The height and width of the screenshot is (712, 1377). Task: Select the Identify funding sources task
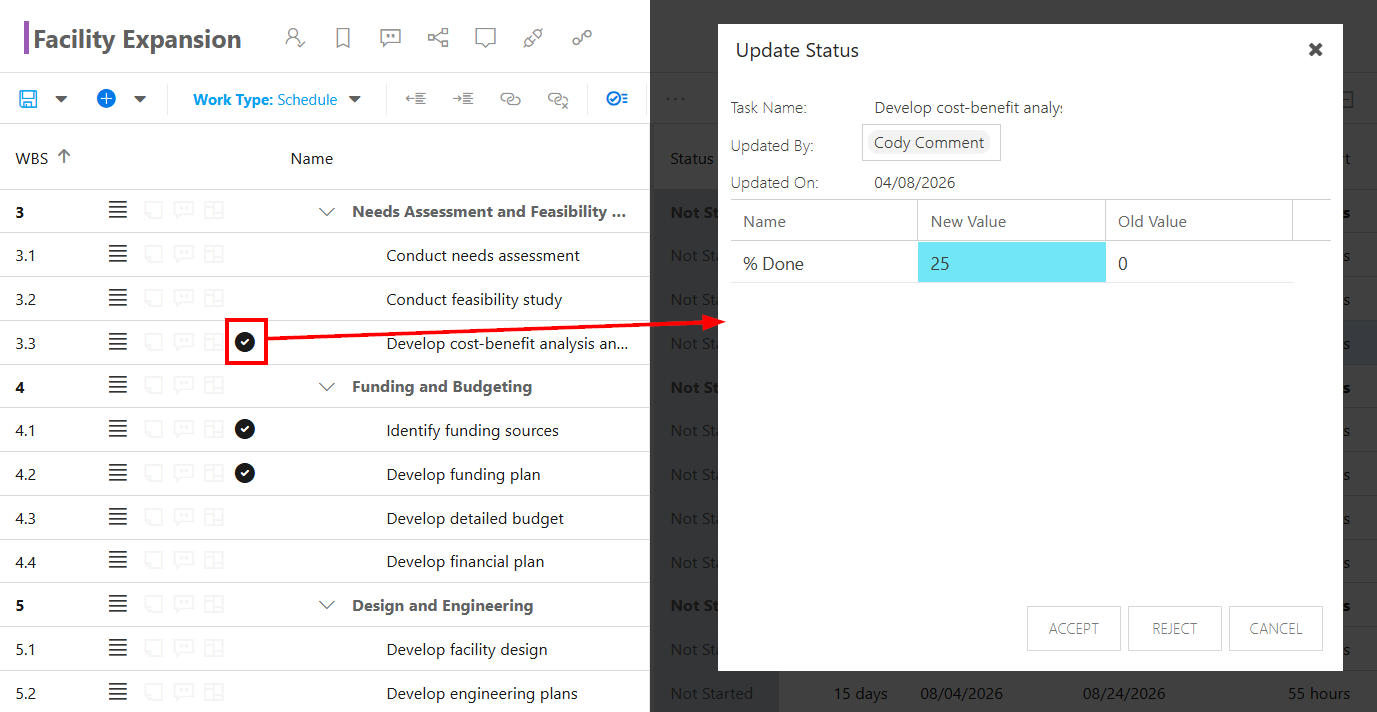[x=472, y=430]
